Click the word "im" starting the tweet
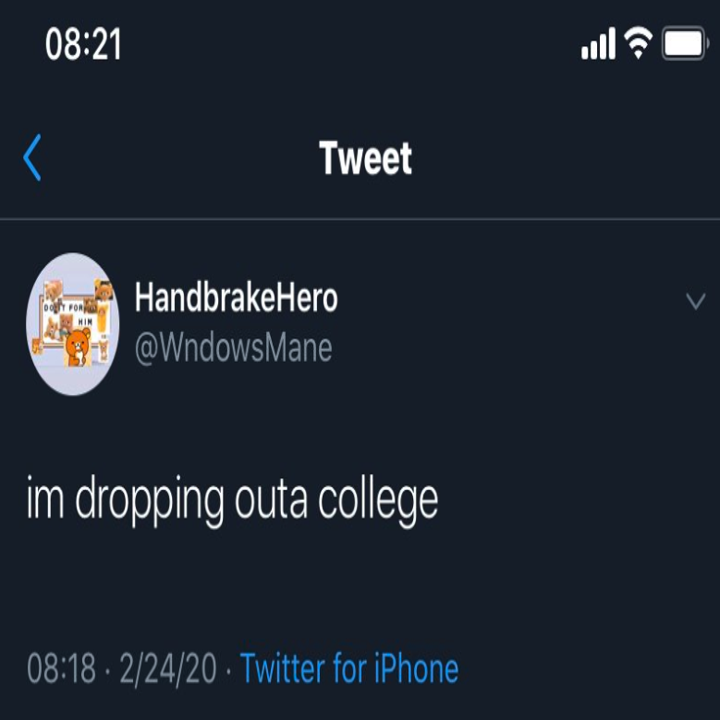 click(x=45, y=501)
